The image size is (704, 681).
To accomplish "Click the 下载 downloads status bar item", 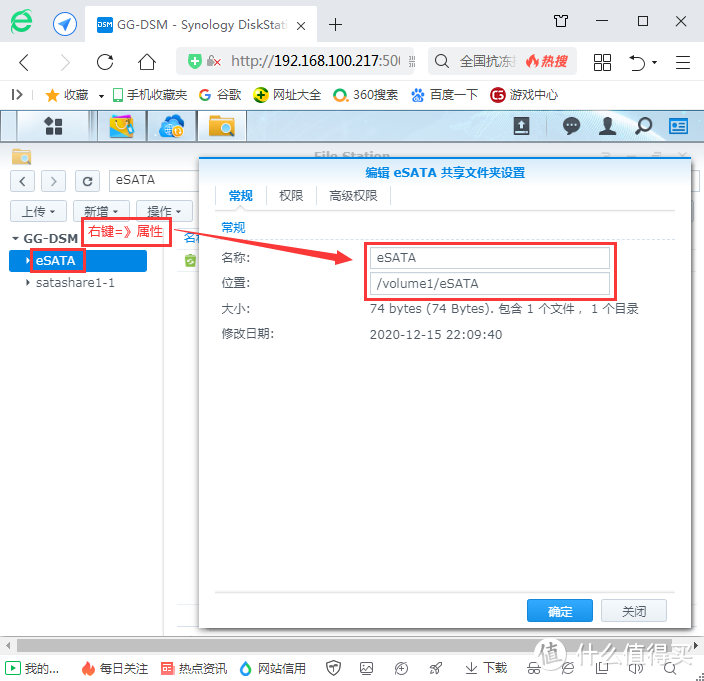I will click(486, 668).
